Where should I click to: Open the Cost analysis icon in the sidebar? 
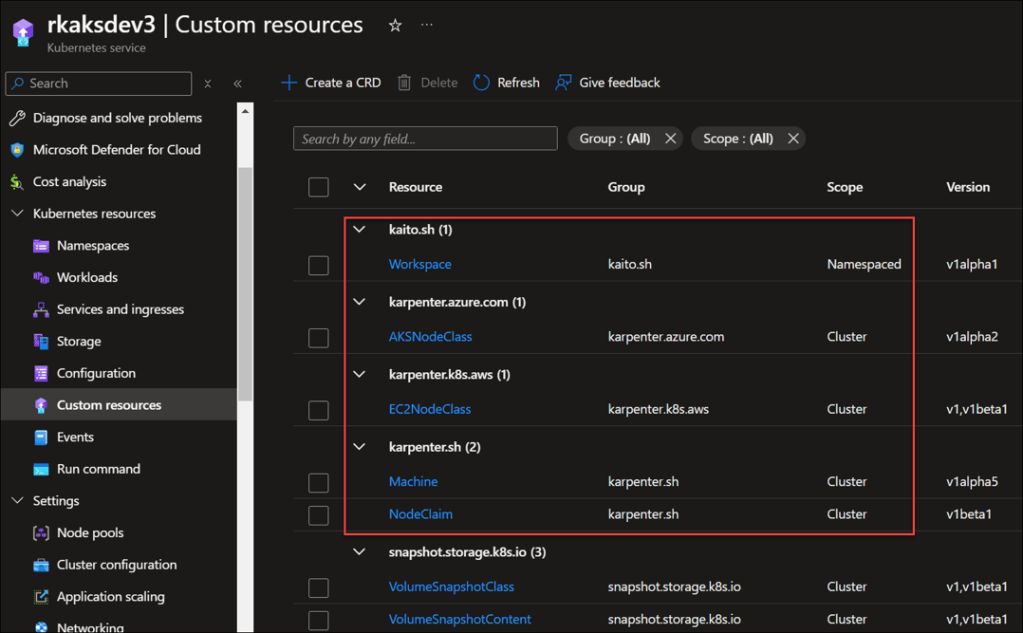tap(16, 182)
